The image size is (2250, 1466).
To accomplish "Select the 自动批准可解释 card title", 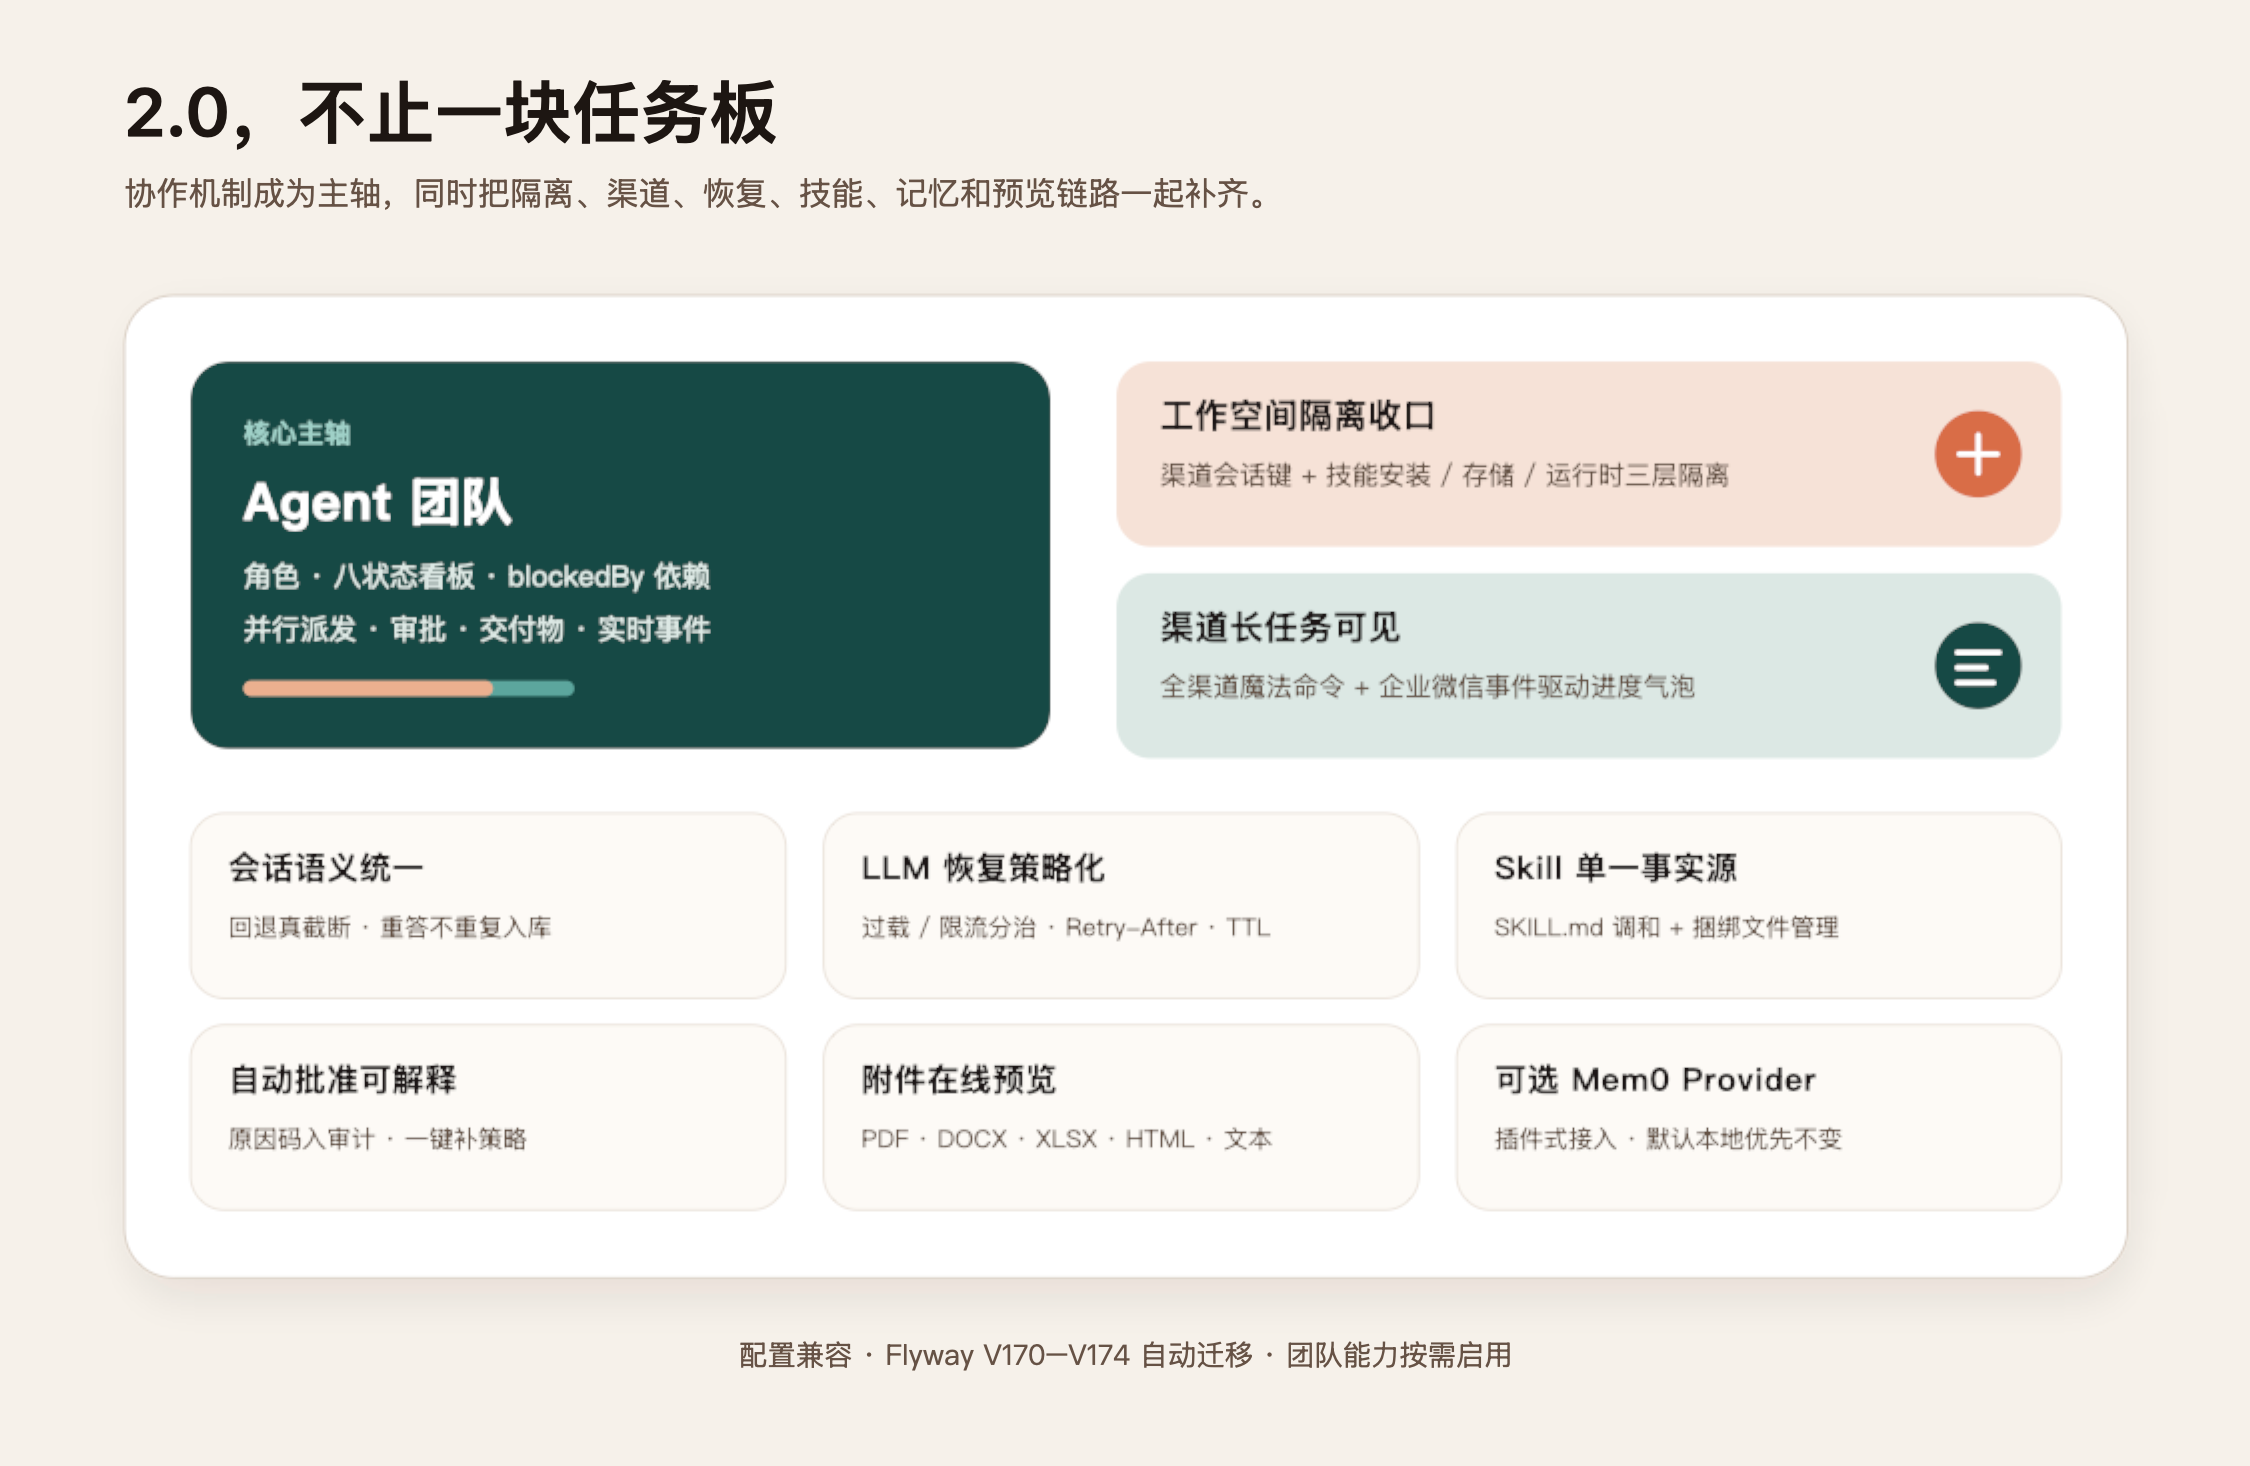I will [x=342, y=1079].
